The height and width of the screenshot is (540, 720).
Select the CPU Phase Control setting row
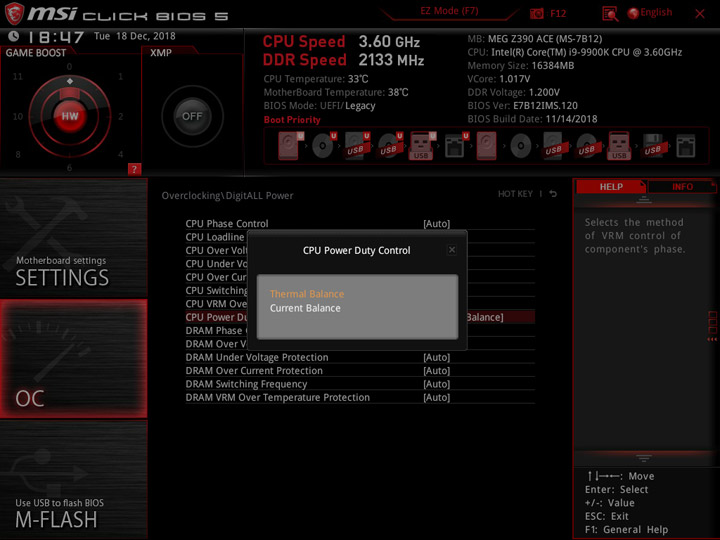360,224
